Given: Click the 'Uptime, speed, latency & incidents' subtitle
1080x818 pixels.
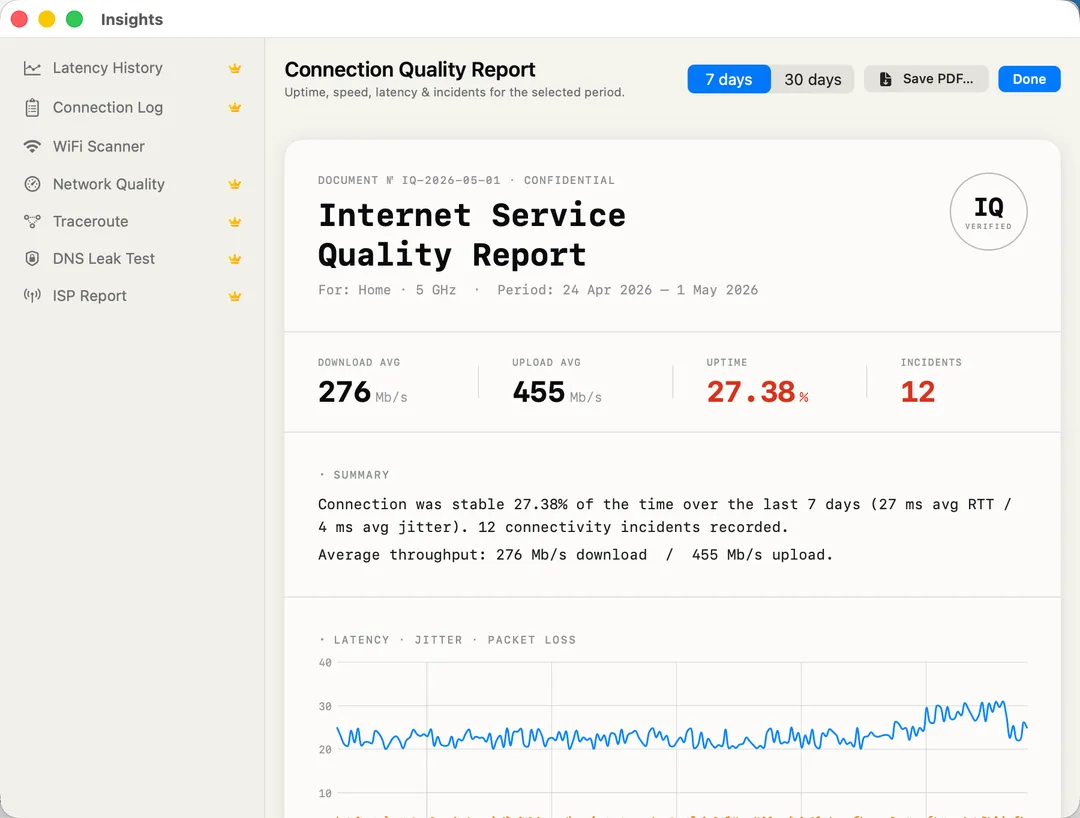Looking at the screenshot, I should pos(455,92).
